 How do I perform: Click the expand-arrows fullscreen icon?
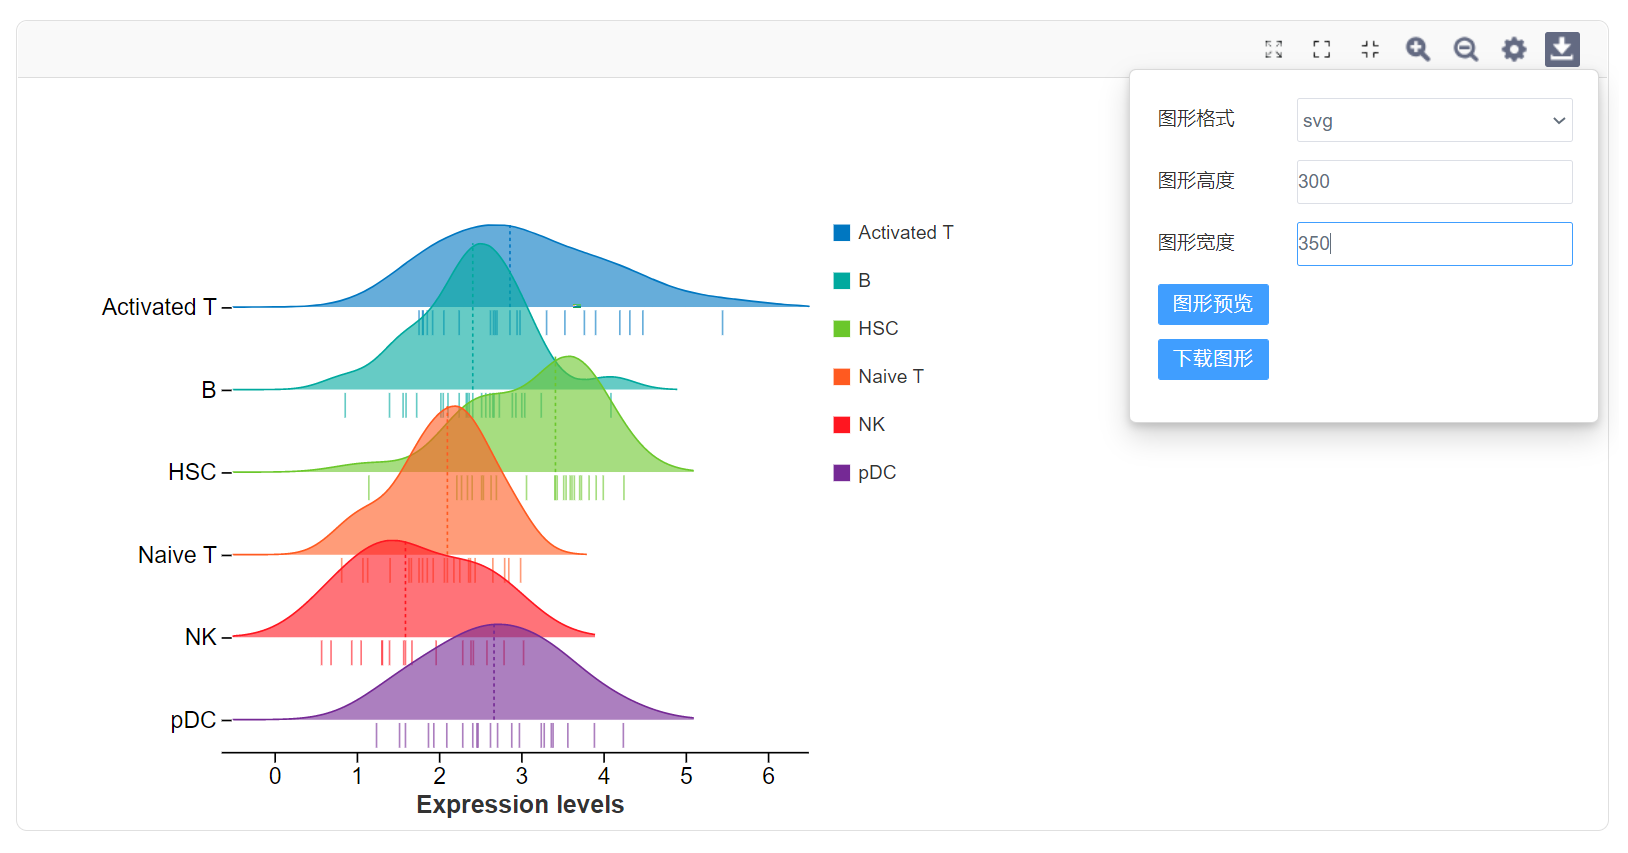pos(1273,49)
